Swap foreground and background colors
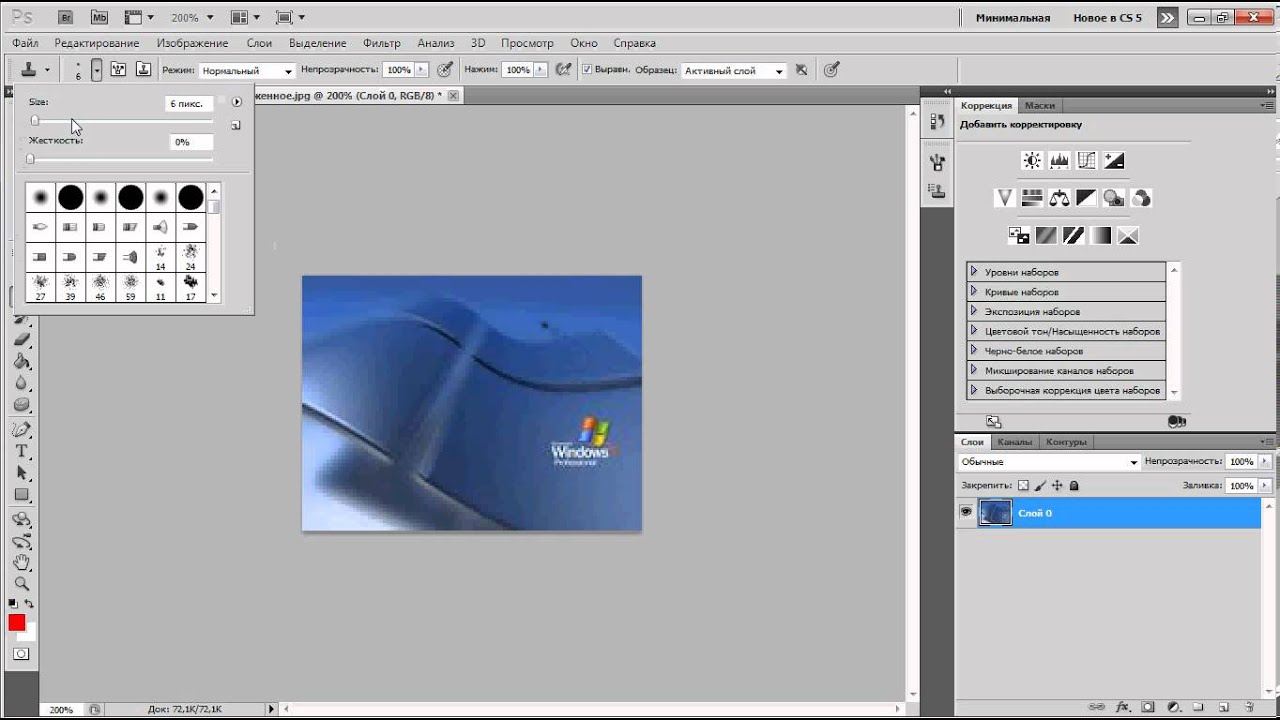The image size is (1280, 720). tap(29, 604)
